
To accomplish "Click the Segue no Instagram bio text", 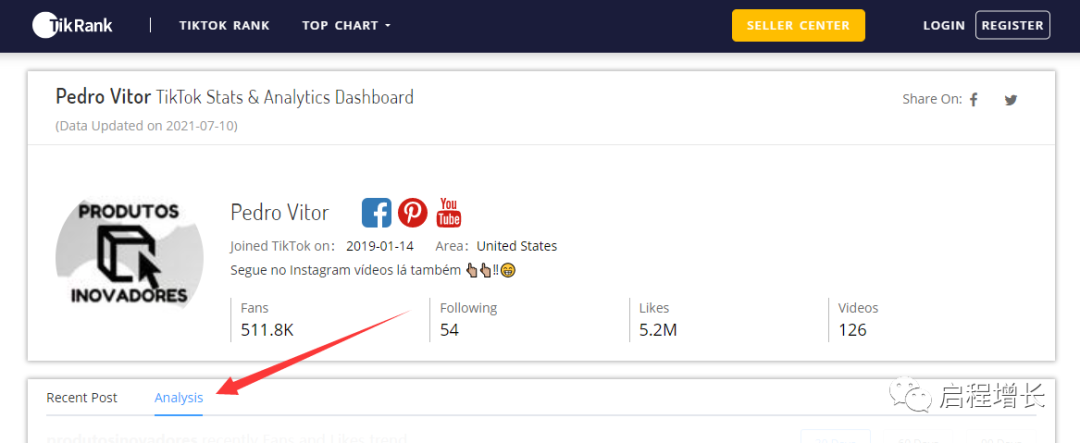I will 373,270.
